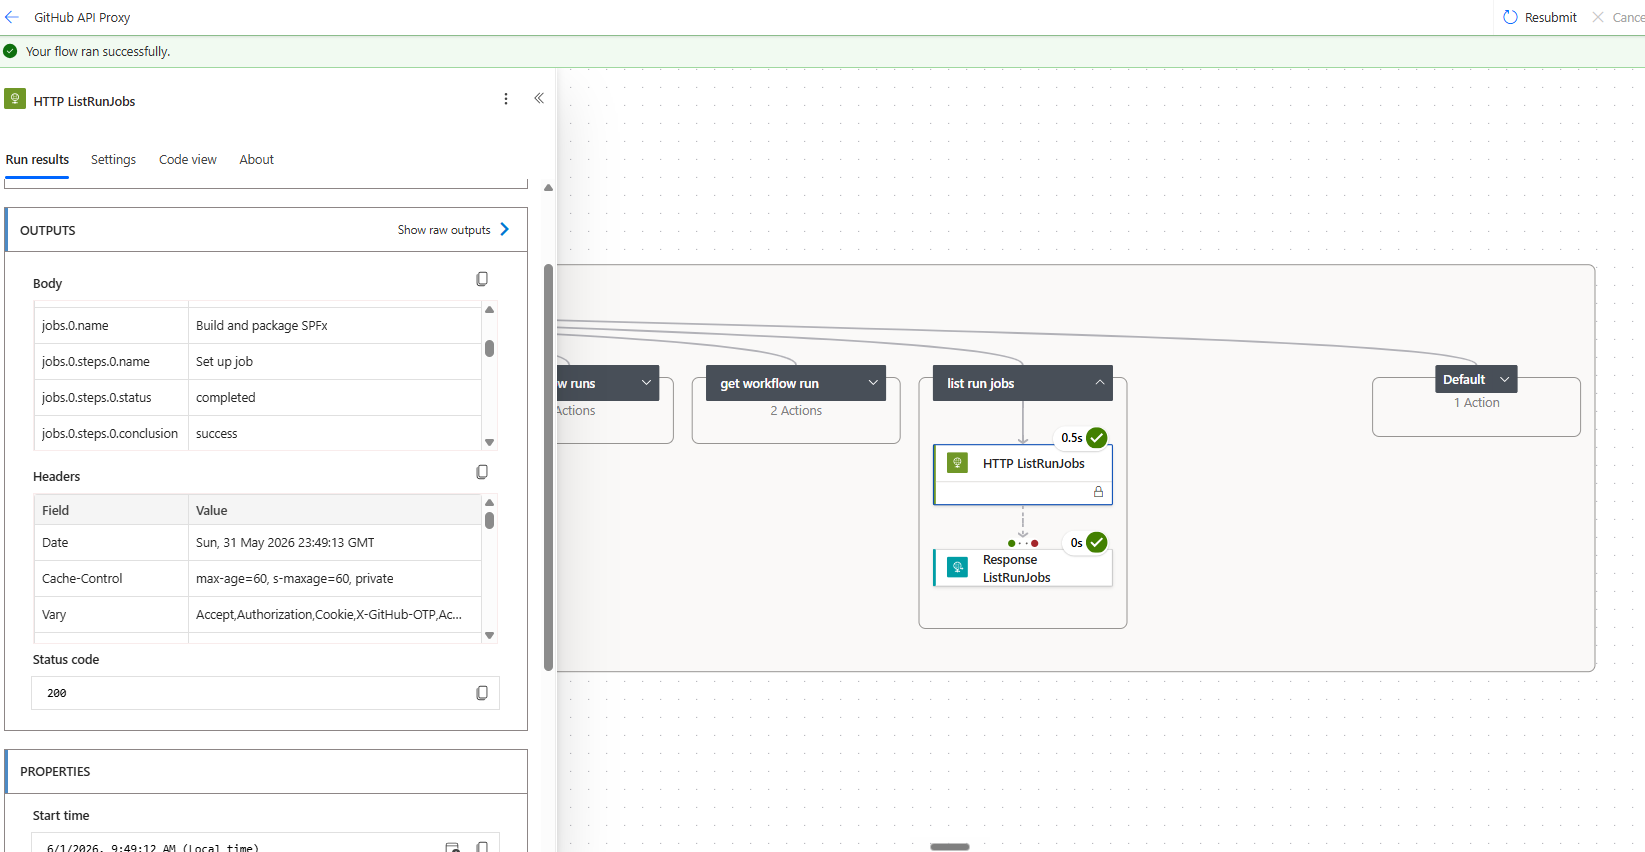Select the 'get workflow run' case header

tap(796, 383)
